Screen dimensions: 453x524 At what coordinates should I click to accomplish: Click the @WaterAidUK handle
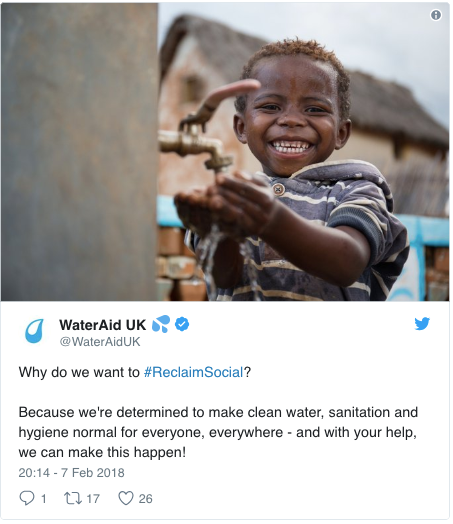click(100, 342)
